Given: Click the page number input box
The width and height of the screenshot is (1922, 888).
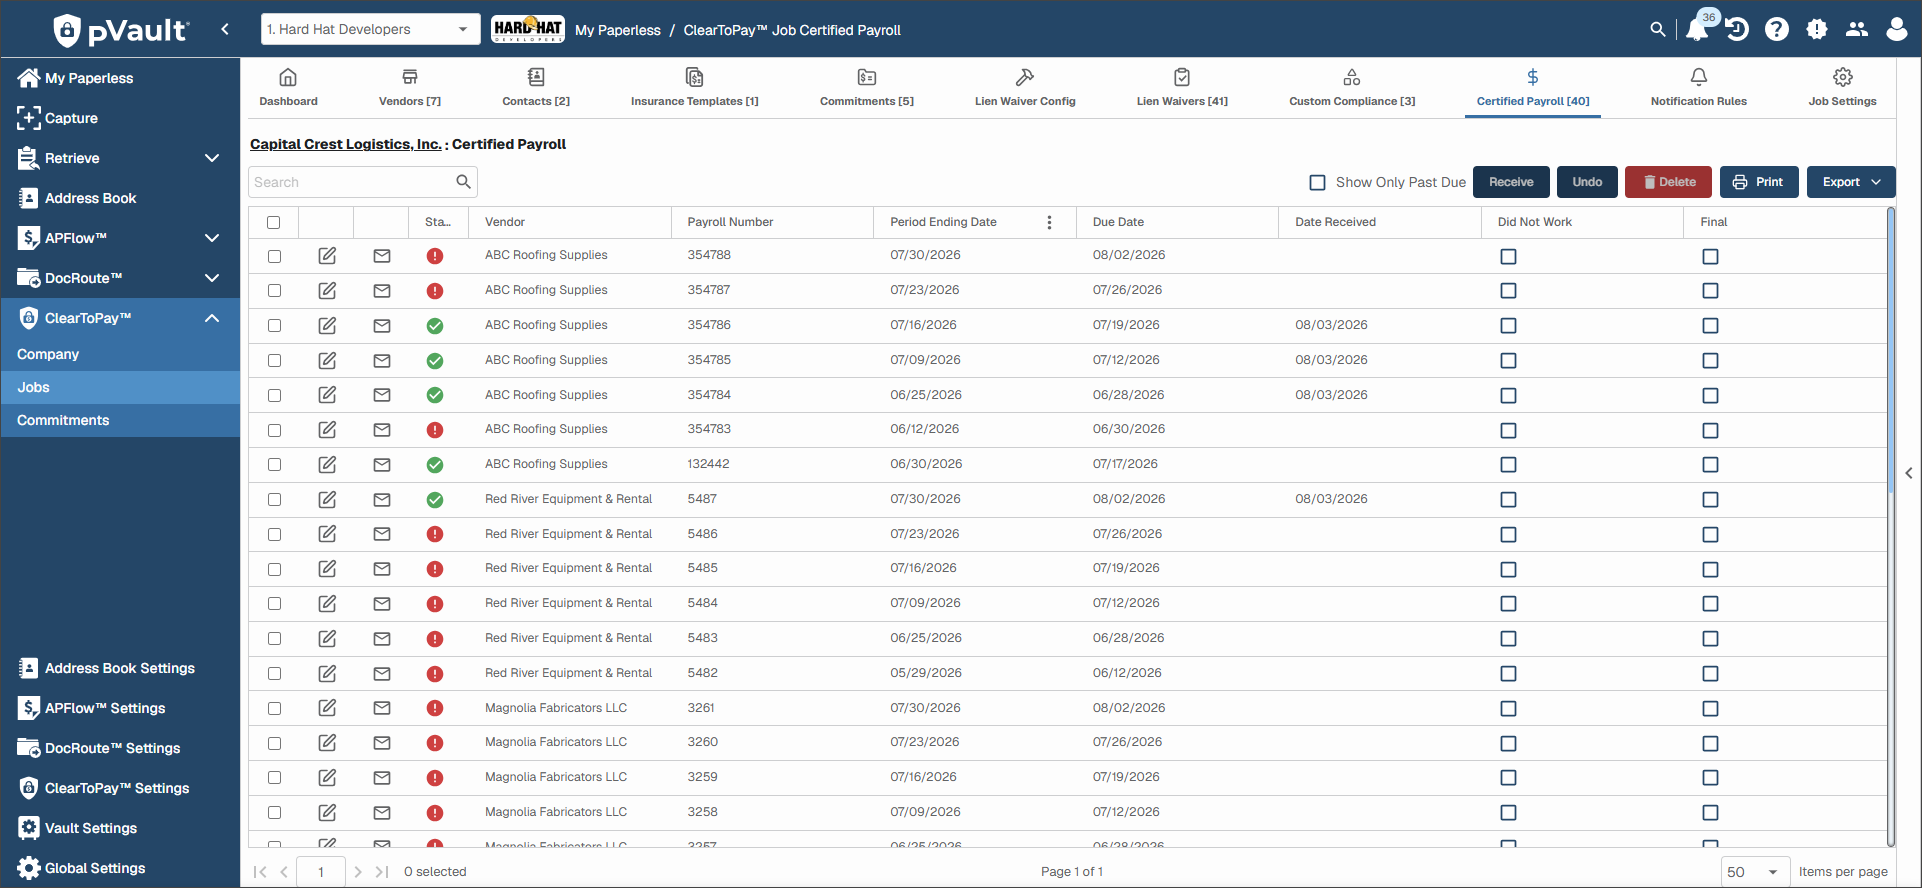Looking at the screenshot, I should pyautogui.click(x=321, y=872).
